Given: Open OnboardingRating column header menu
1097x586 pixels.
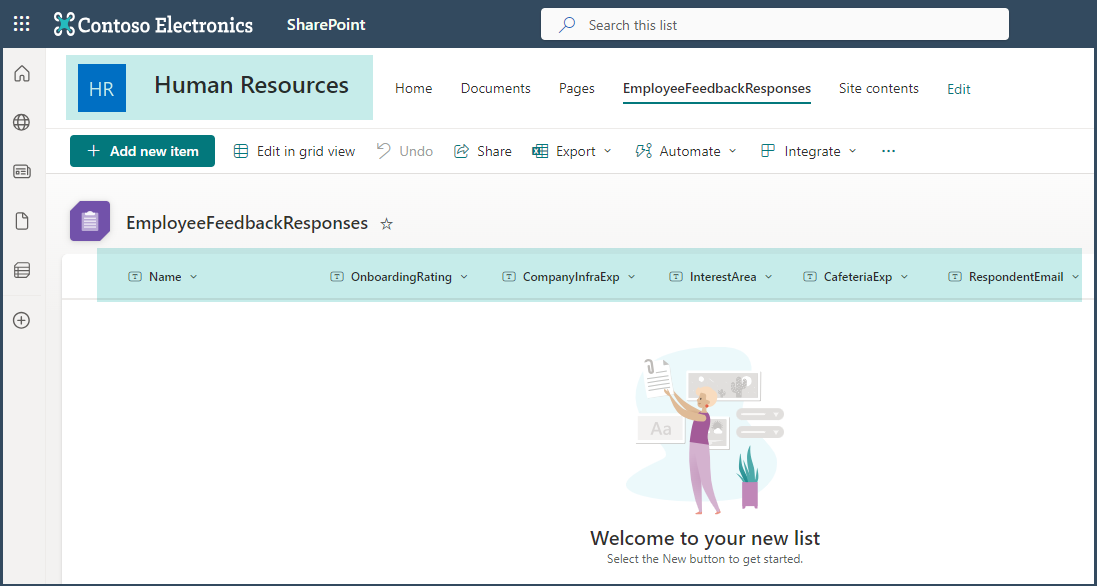Looking at the screenshot, I should [x=400, y=277].
